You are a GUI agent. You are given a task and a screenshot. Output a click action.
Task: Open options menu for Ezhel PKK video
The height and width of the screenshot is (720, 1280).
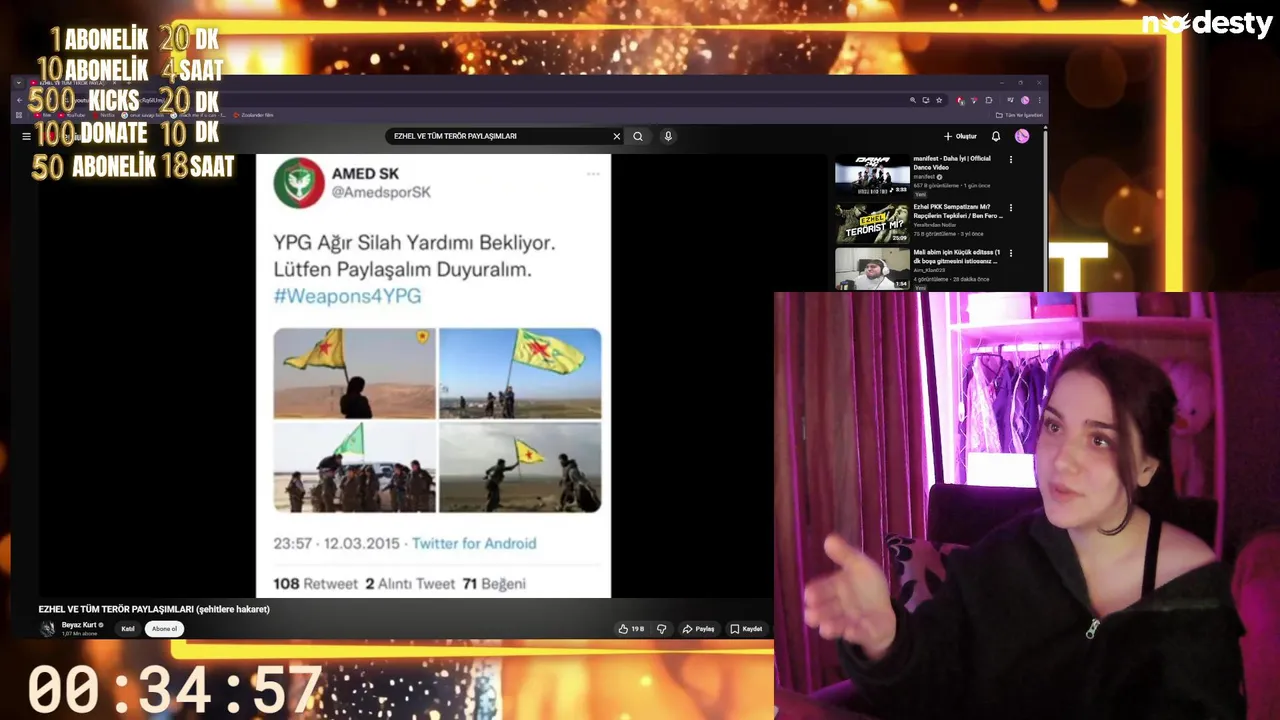coord(1010,208)
